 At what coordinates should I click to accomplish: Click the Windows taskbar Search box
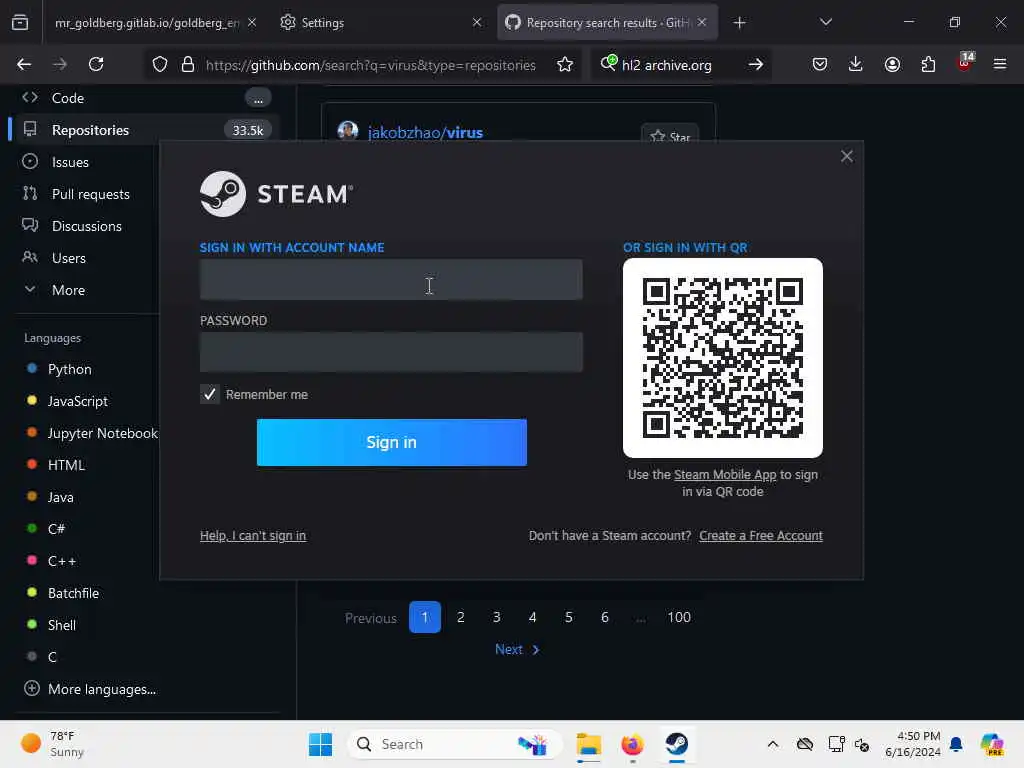(455, 744)
